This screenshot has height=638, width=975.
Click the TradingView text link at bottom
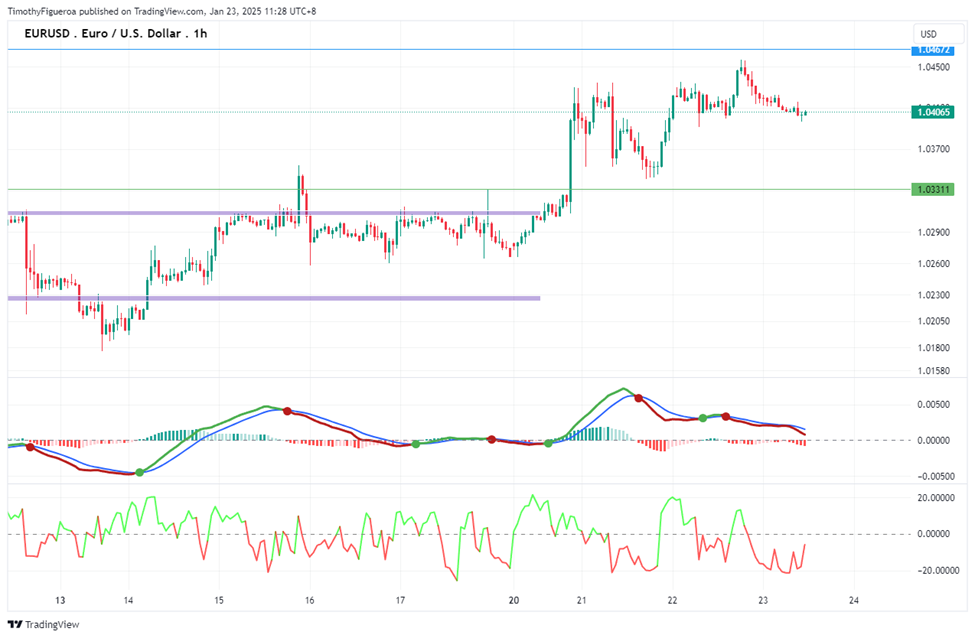point(52,624)
